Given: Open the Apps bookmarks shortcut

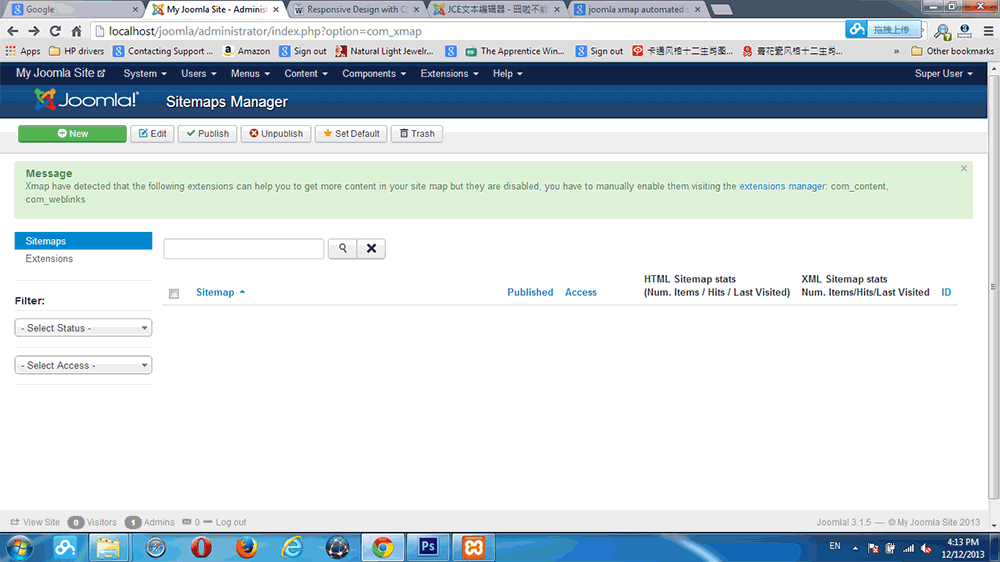Looking at the screenshot, I should point(23,51).
